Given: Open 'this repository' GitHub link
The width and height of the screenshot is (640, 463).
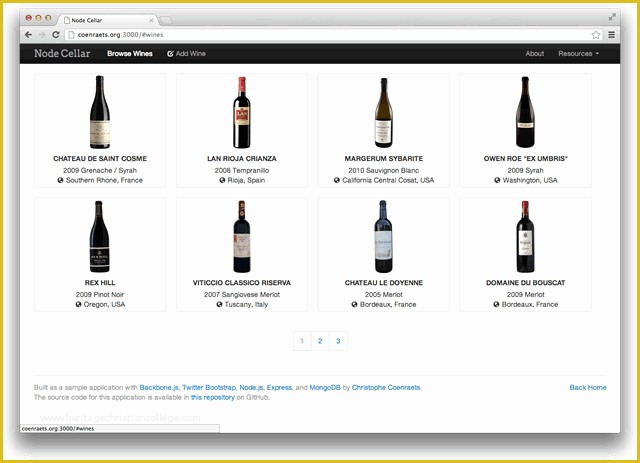Looking at the screenshot, I should pyautogui.click(x=213, y=397).
